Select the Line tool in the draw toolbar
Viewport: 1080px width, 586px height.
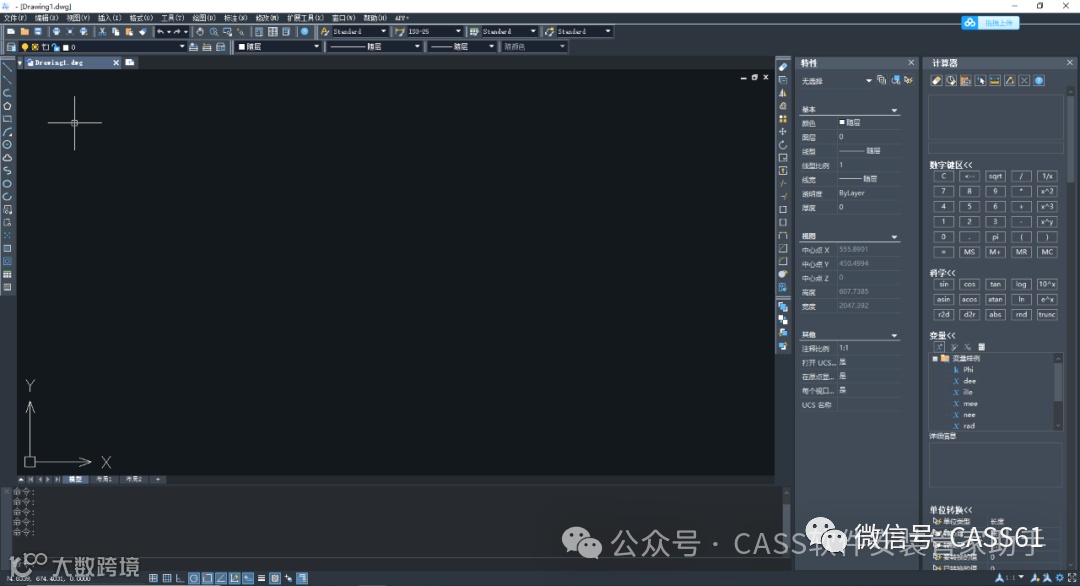tap(8, 67)
